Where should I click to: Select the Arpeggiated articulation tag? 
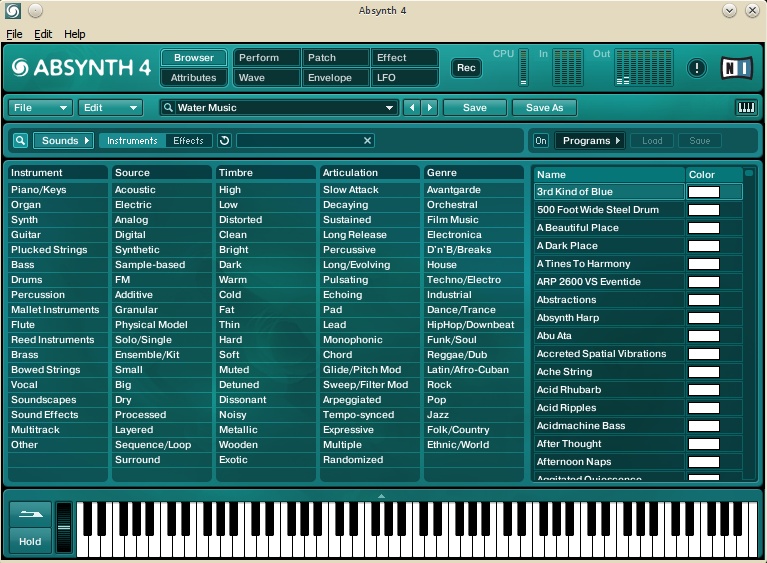[x=370, y=400]
